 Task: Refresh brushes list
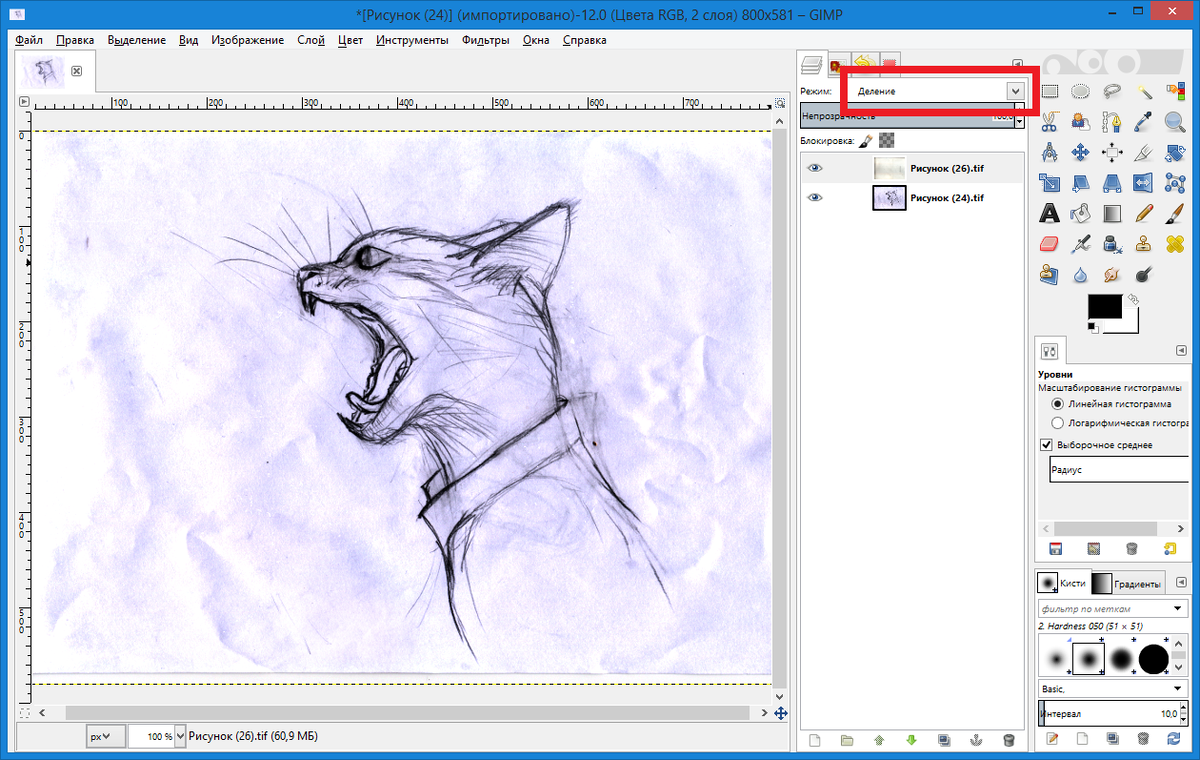(1172, 739)
